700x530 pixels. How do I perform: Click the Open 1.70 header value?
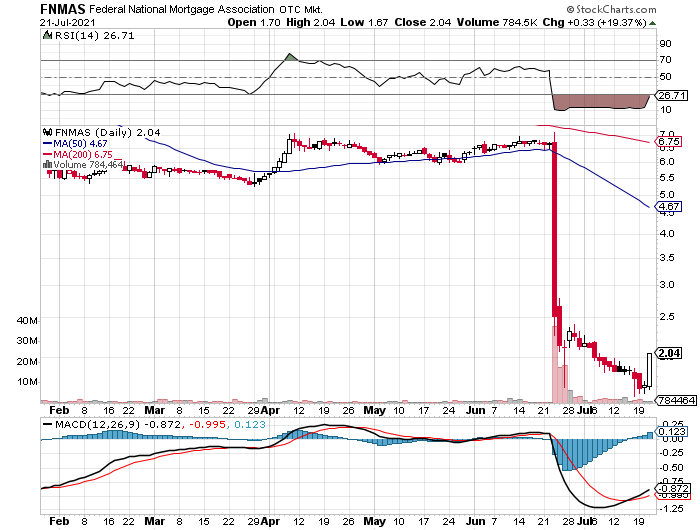[x=254, y=22]
